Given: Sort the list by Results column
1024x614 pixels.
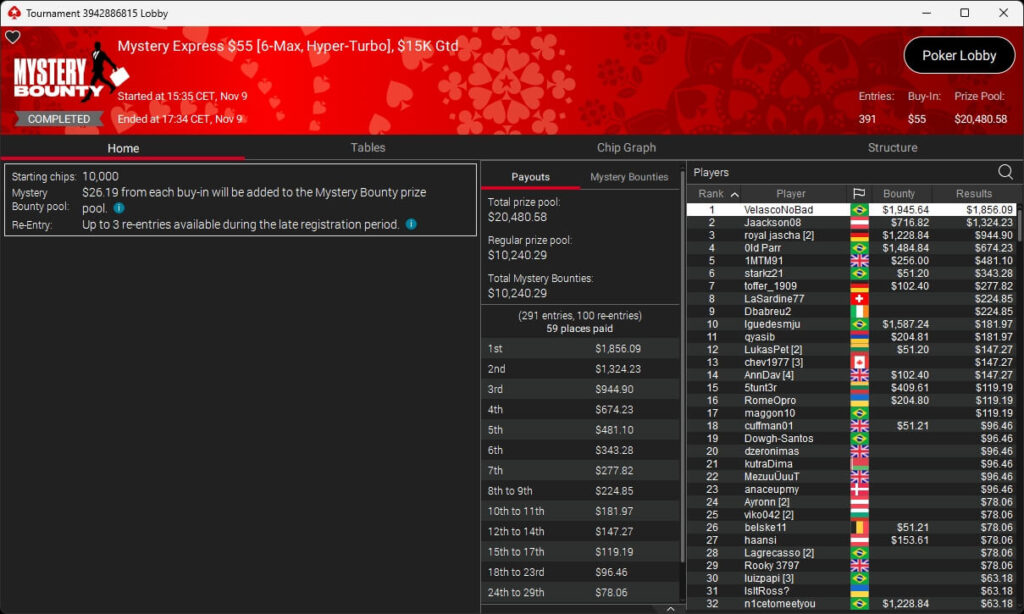Looking at the screenshot, I should tap(973, 194).
